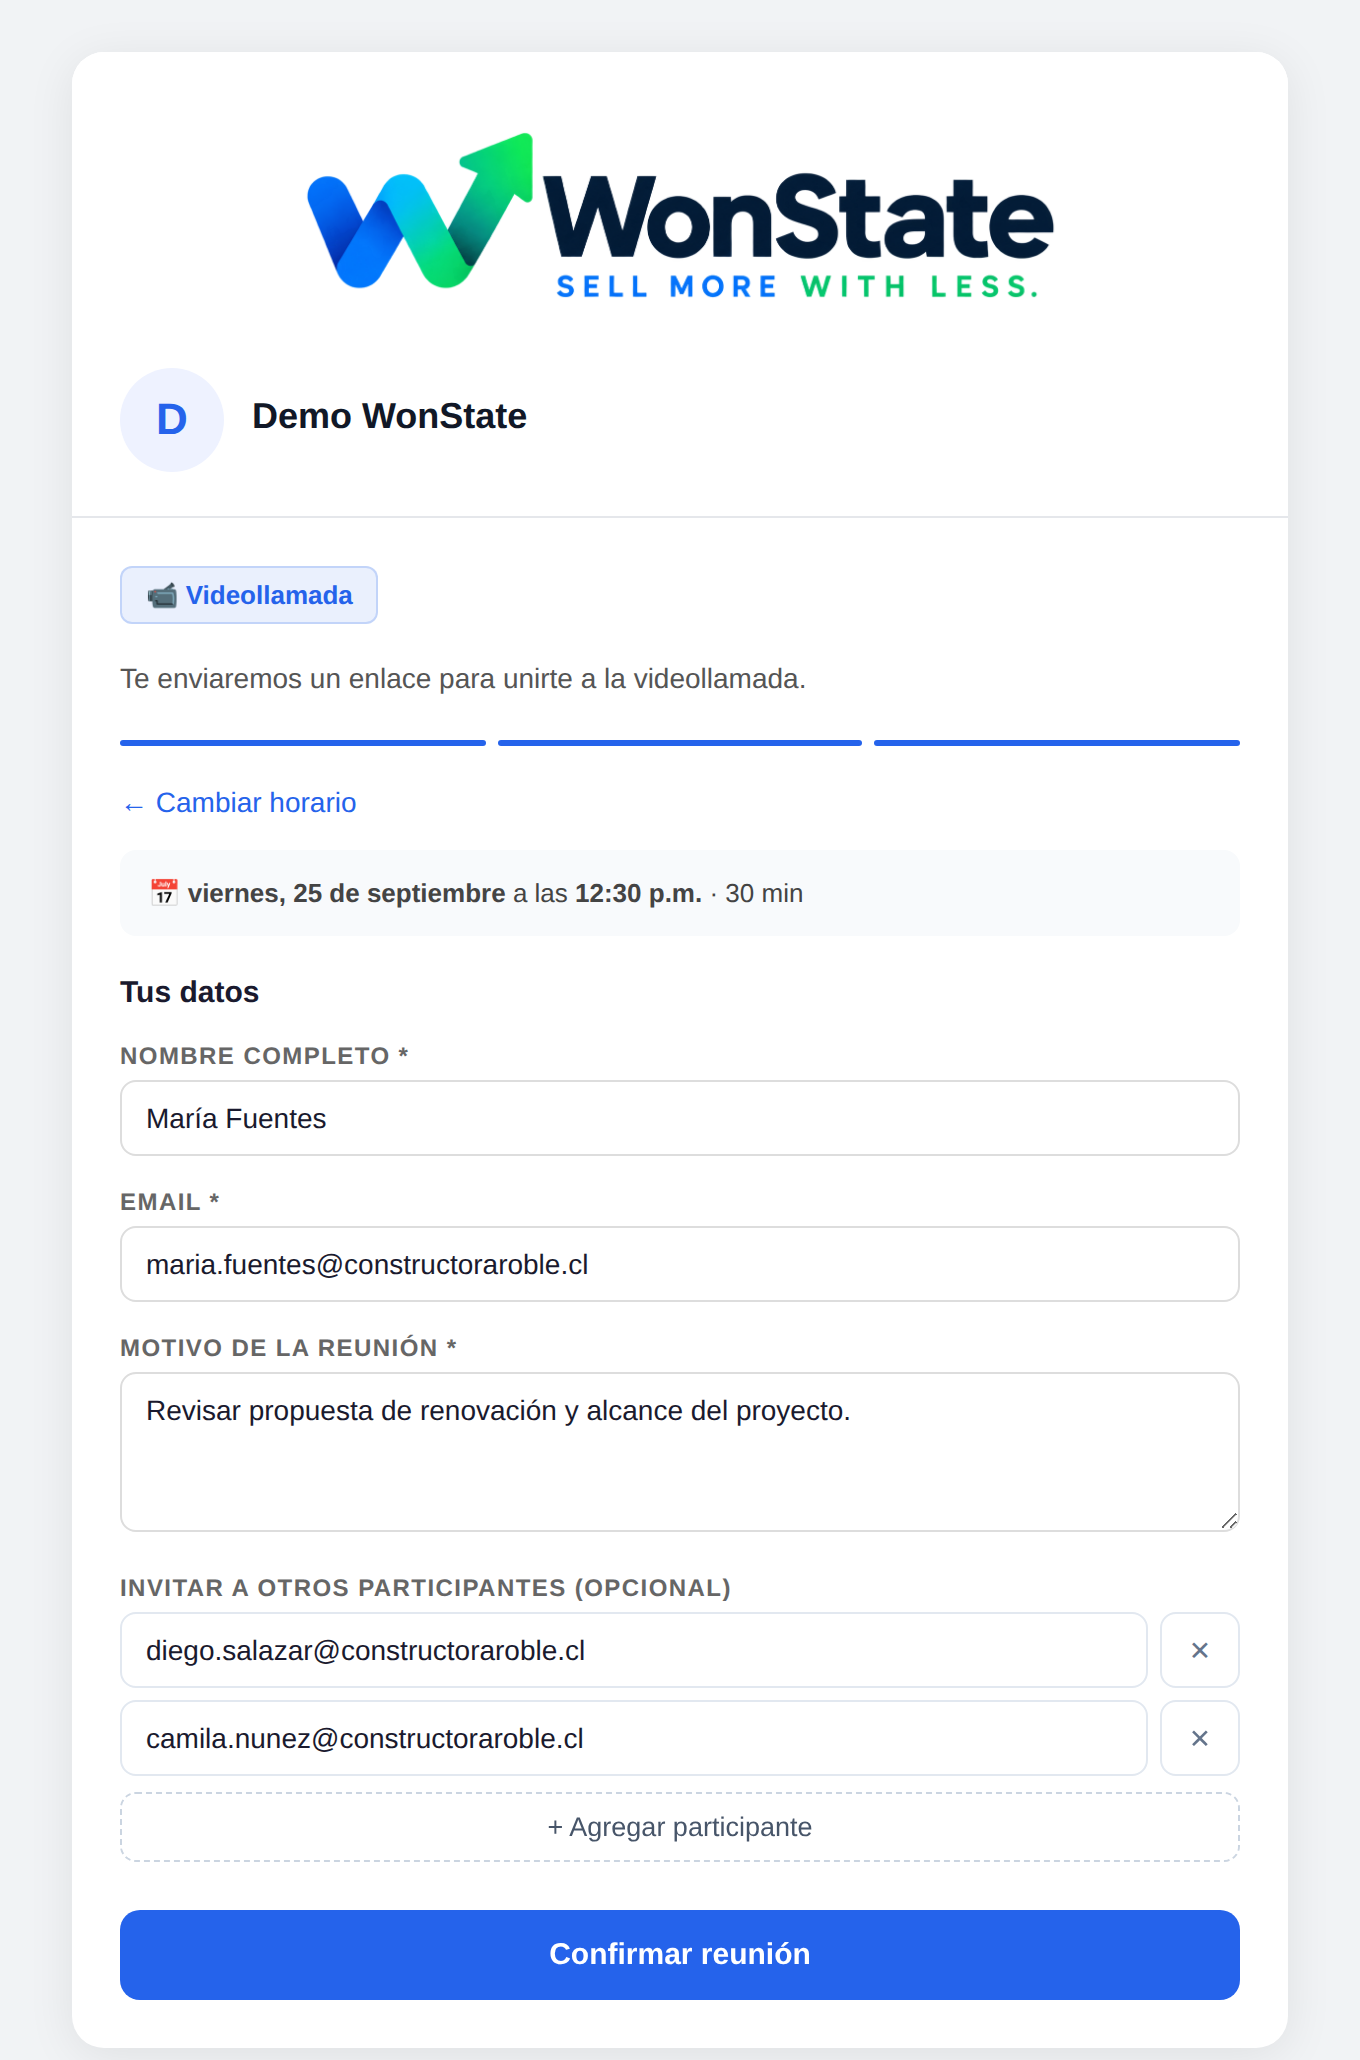Click the Videollamada camera icon
This screenshot has height=2060, width=1360.
tap(162, 595)
